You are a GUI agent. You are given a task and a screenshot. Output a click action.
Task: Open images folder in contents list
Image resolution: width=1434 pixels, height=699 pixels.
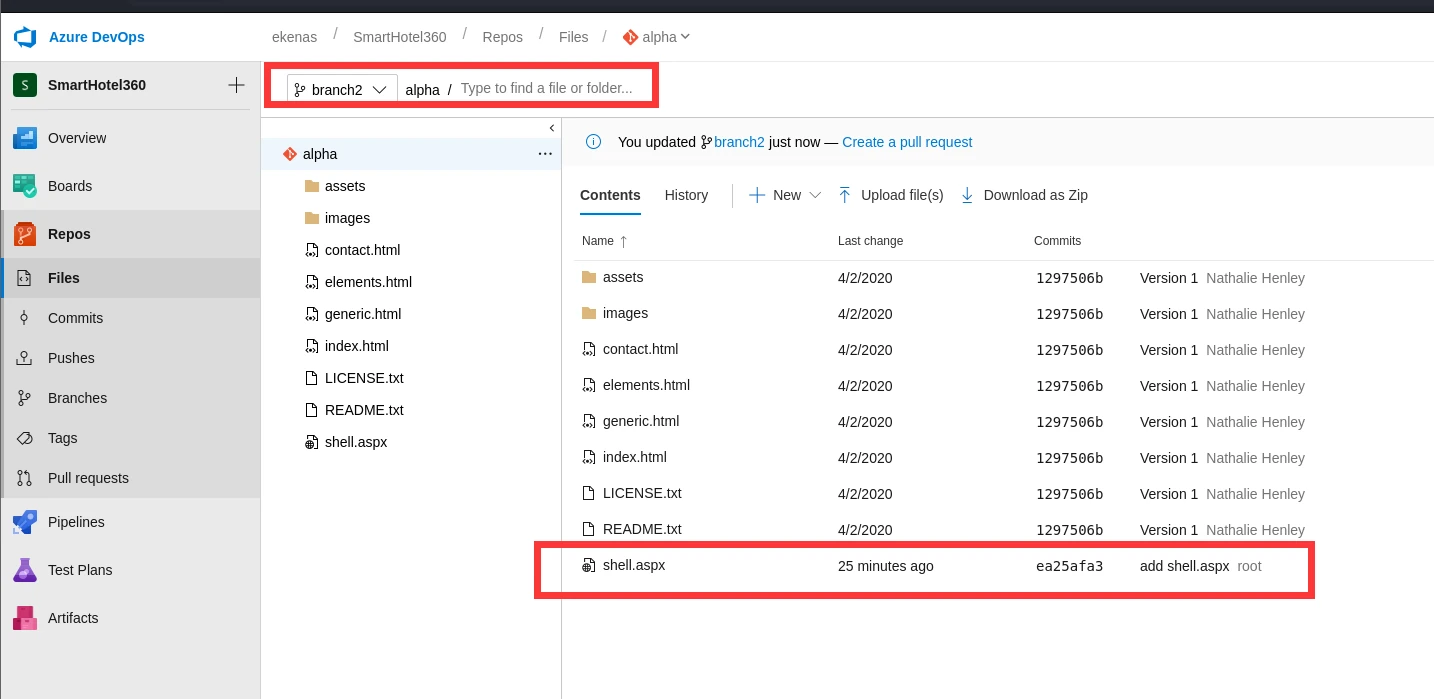[x=625, y=313]
